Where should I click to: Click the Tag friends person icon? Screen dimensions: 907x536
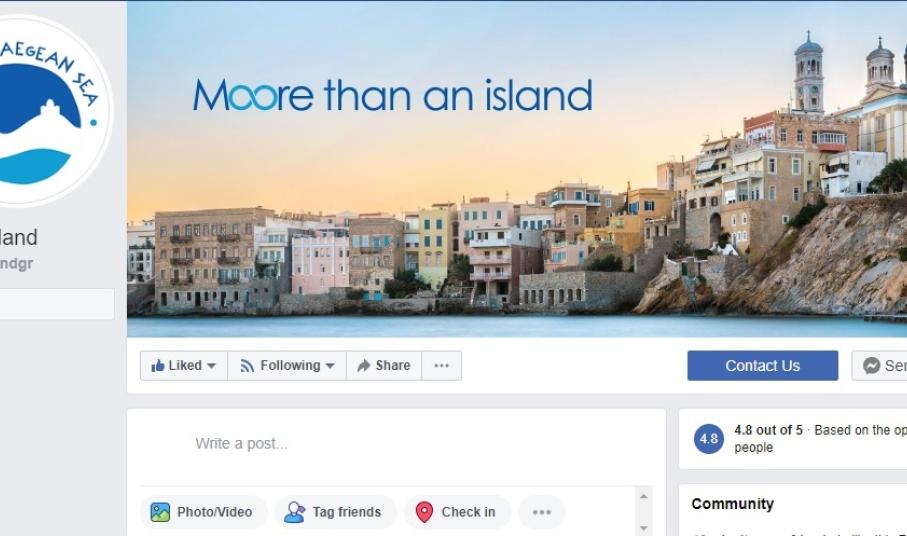294,512
